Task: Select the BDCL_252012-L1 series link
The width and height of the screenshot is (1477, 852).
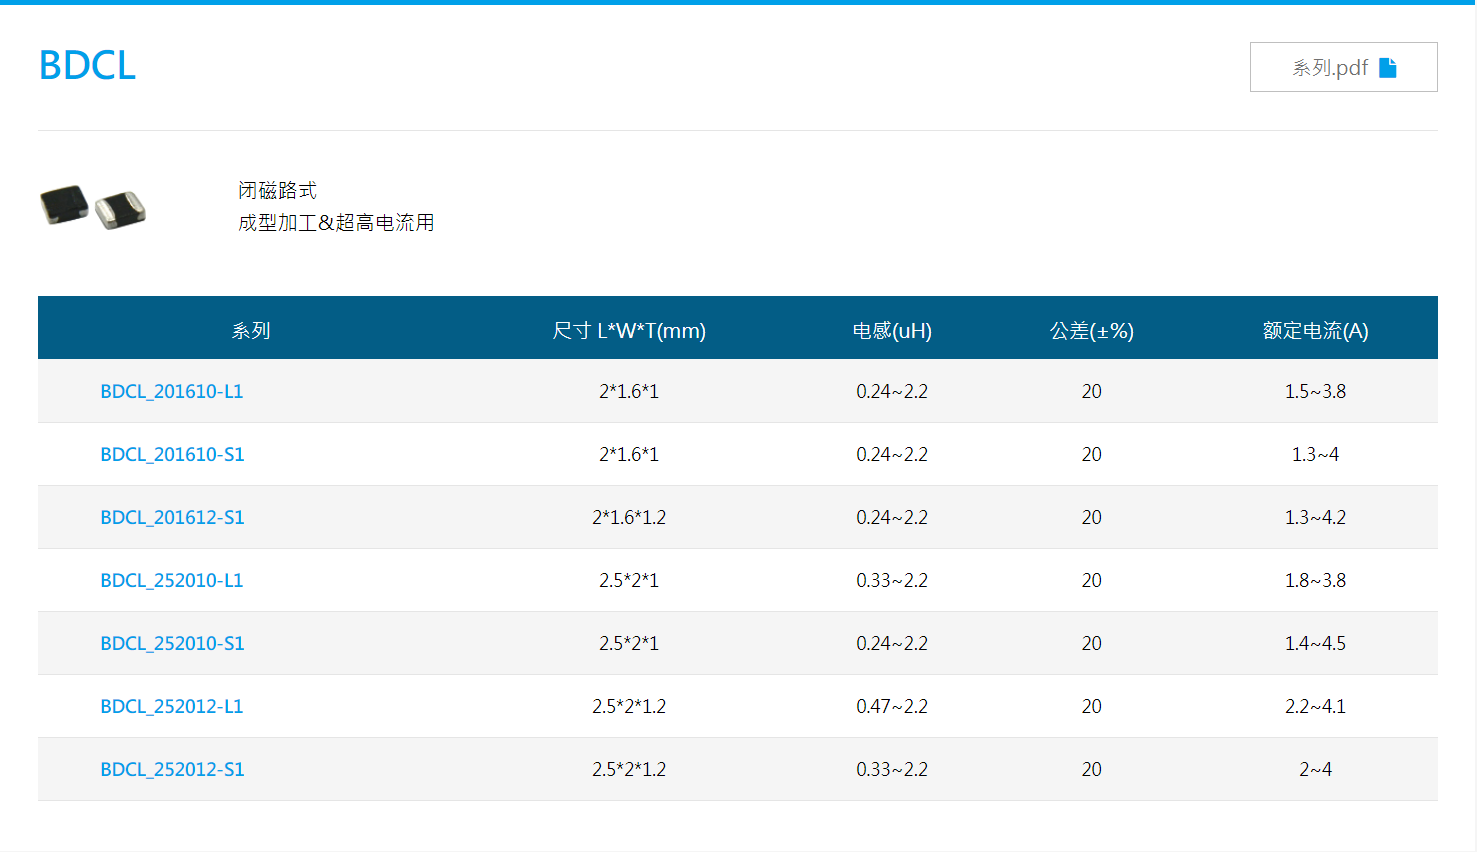Action: tap(171, 706)
